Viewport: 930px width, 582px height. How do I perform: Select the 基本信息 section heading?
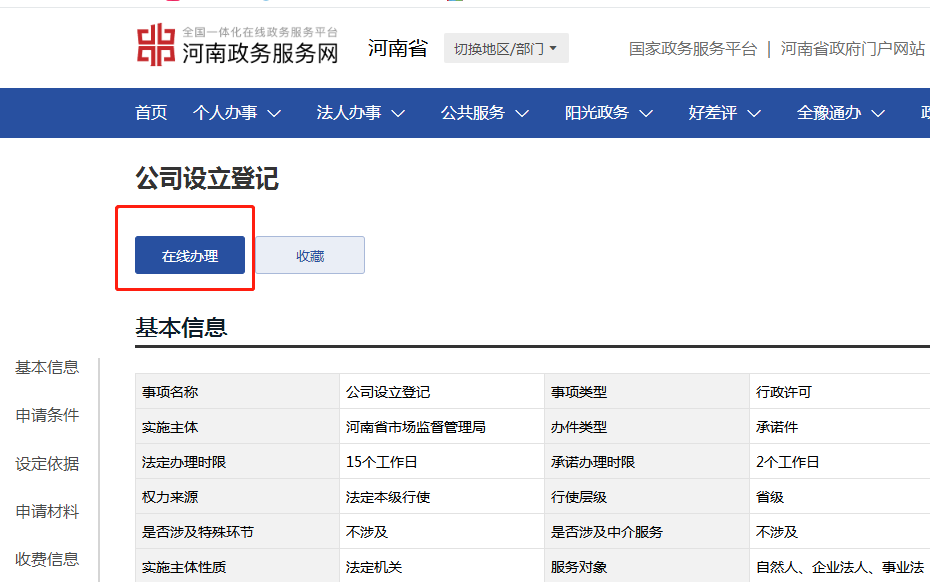point(181,327)
